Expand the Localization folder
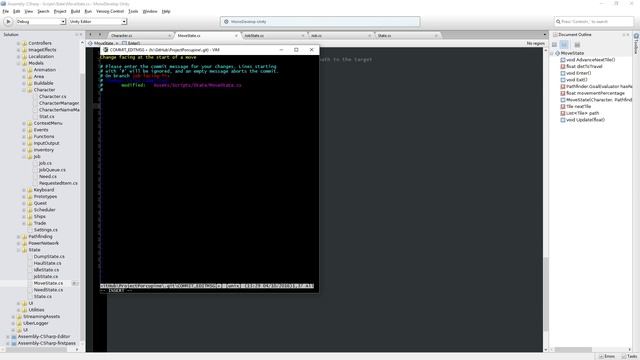The image size is (640, 360). 18,57
